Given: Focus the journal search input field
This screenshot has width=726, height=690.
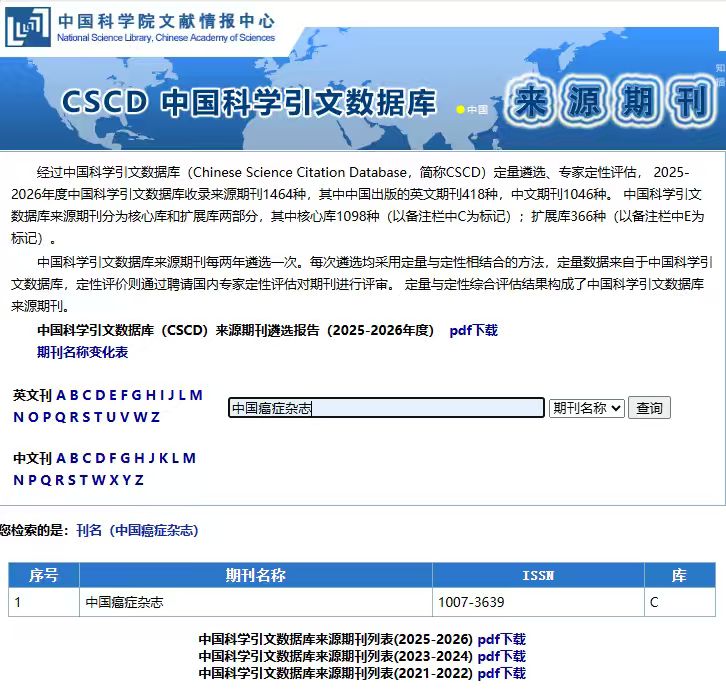Looking at the screenshot, I should [386, 408].
